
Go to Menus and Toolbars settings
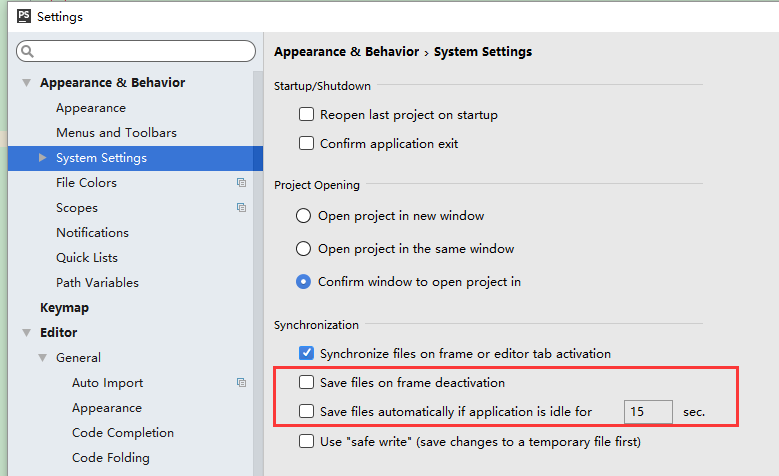click(116, 133)
